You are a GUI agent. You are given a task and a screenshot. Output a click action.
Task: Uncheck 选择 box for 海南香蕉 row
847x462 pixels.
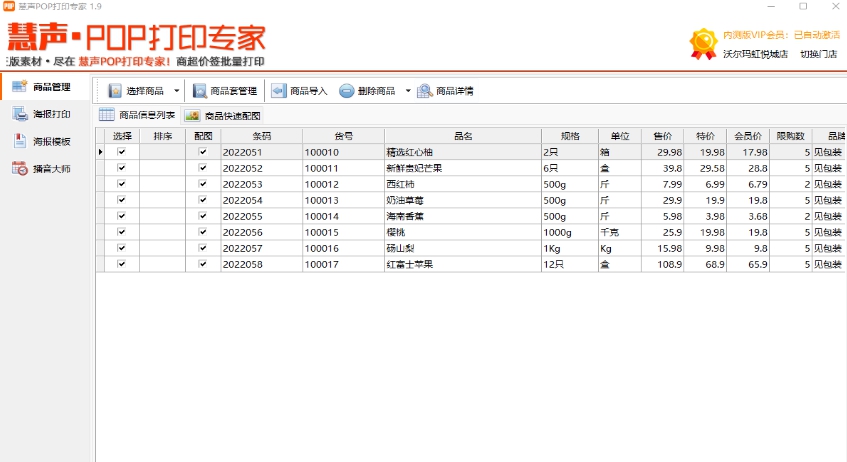(122, 216)
